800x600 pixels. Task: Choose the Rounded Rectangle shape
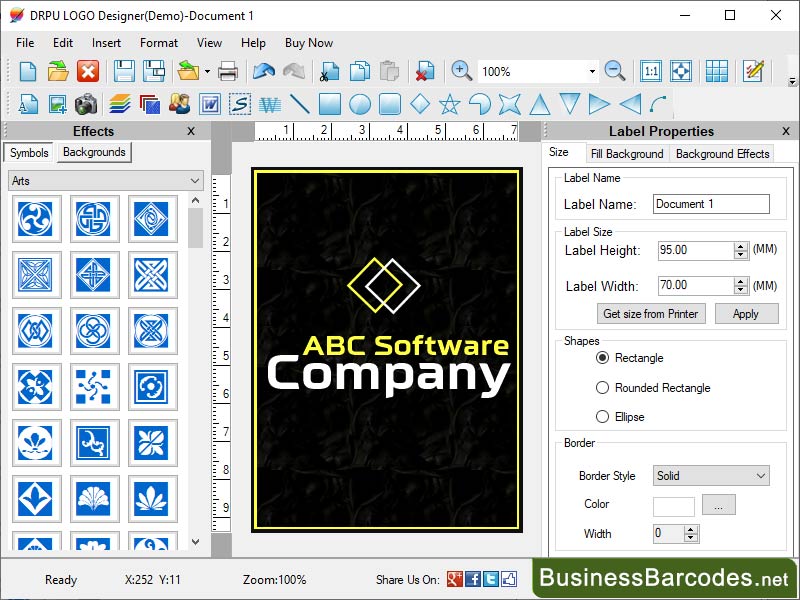click(603, 388)
